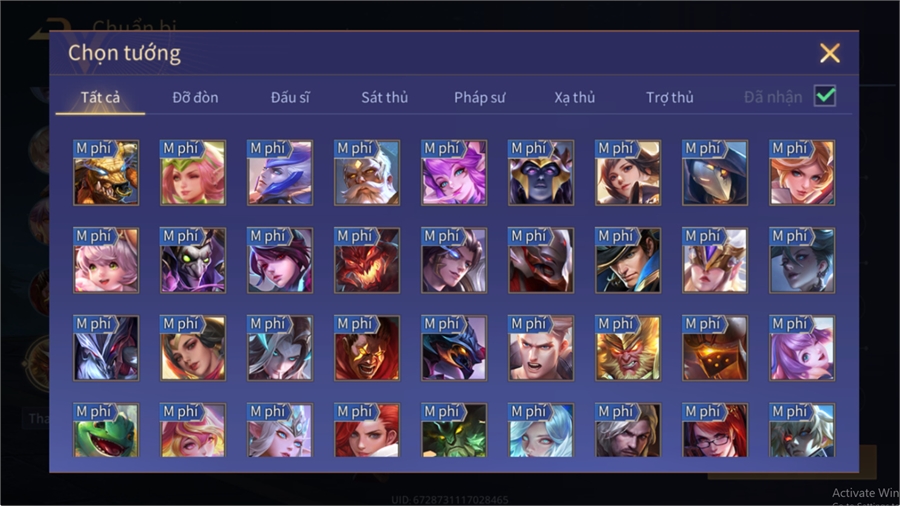Switch to the Đấu sĩ tab
Image resolution: width=900 pixels, height=506 pixels.
(x=290, y=98)
